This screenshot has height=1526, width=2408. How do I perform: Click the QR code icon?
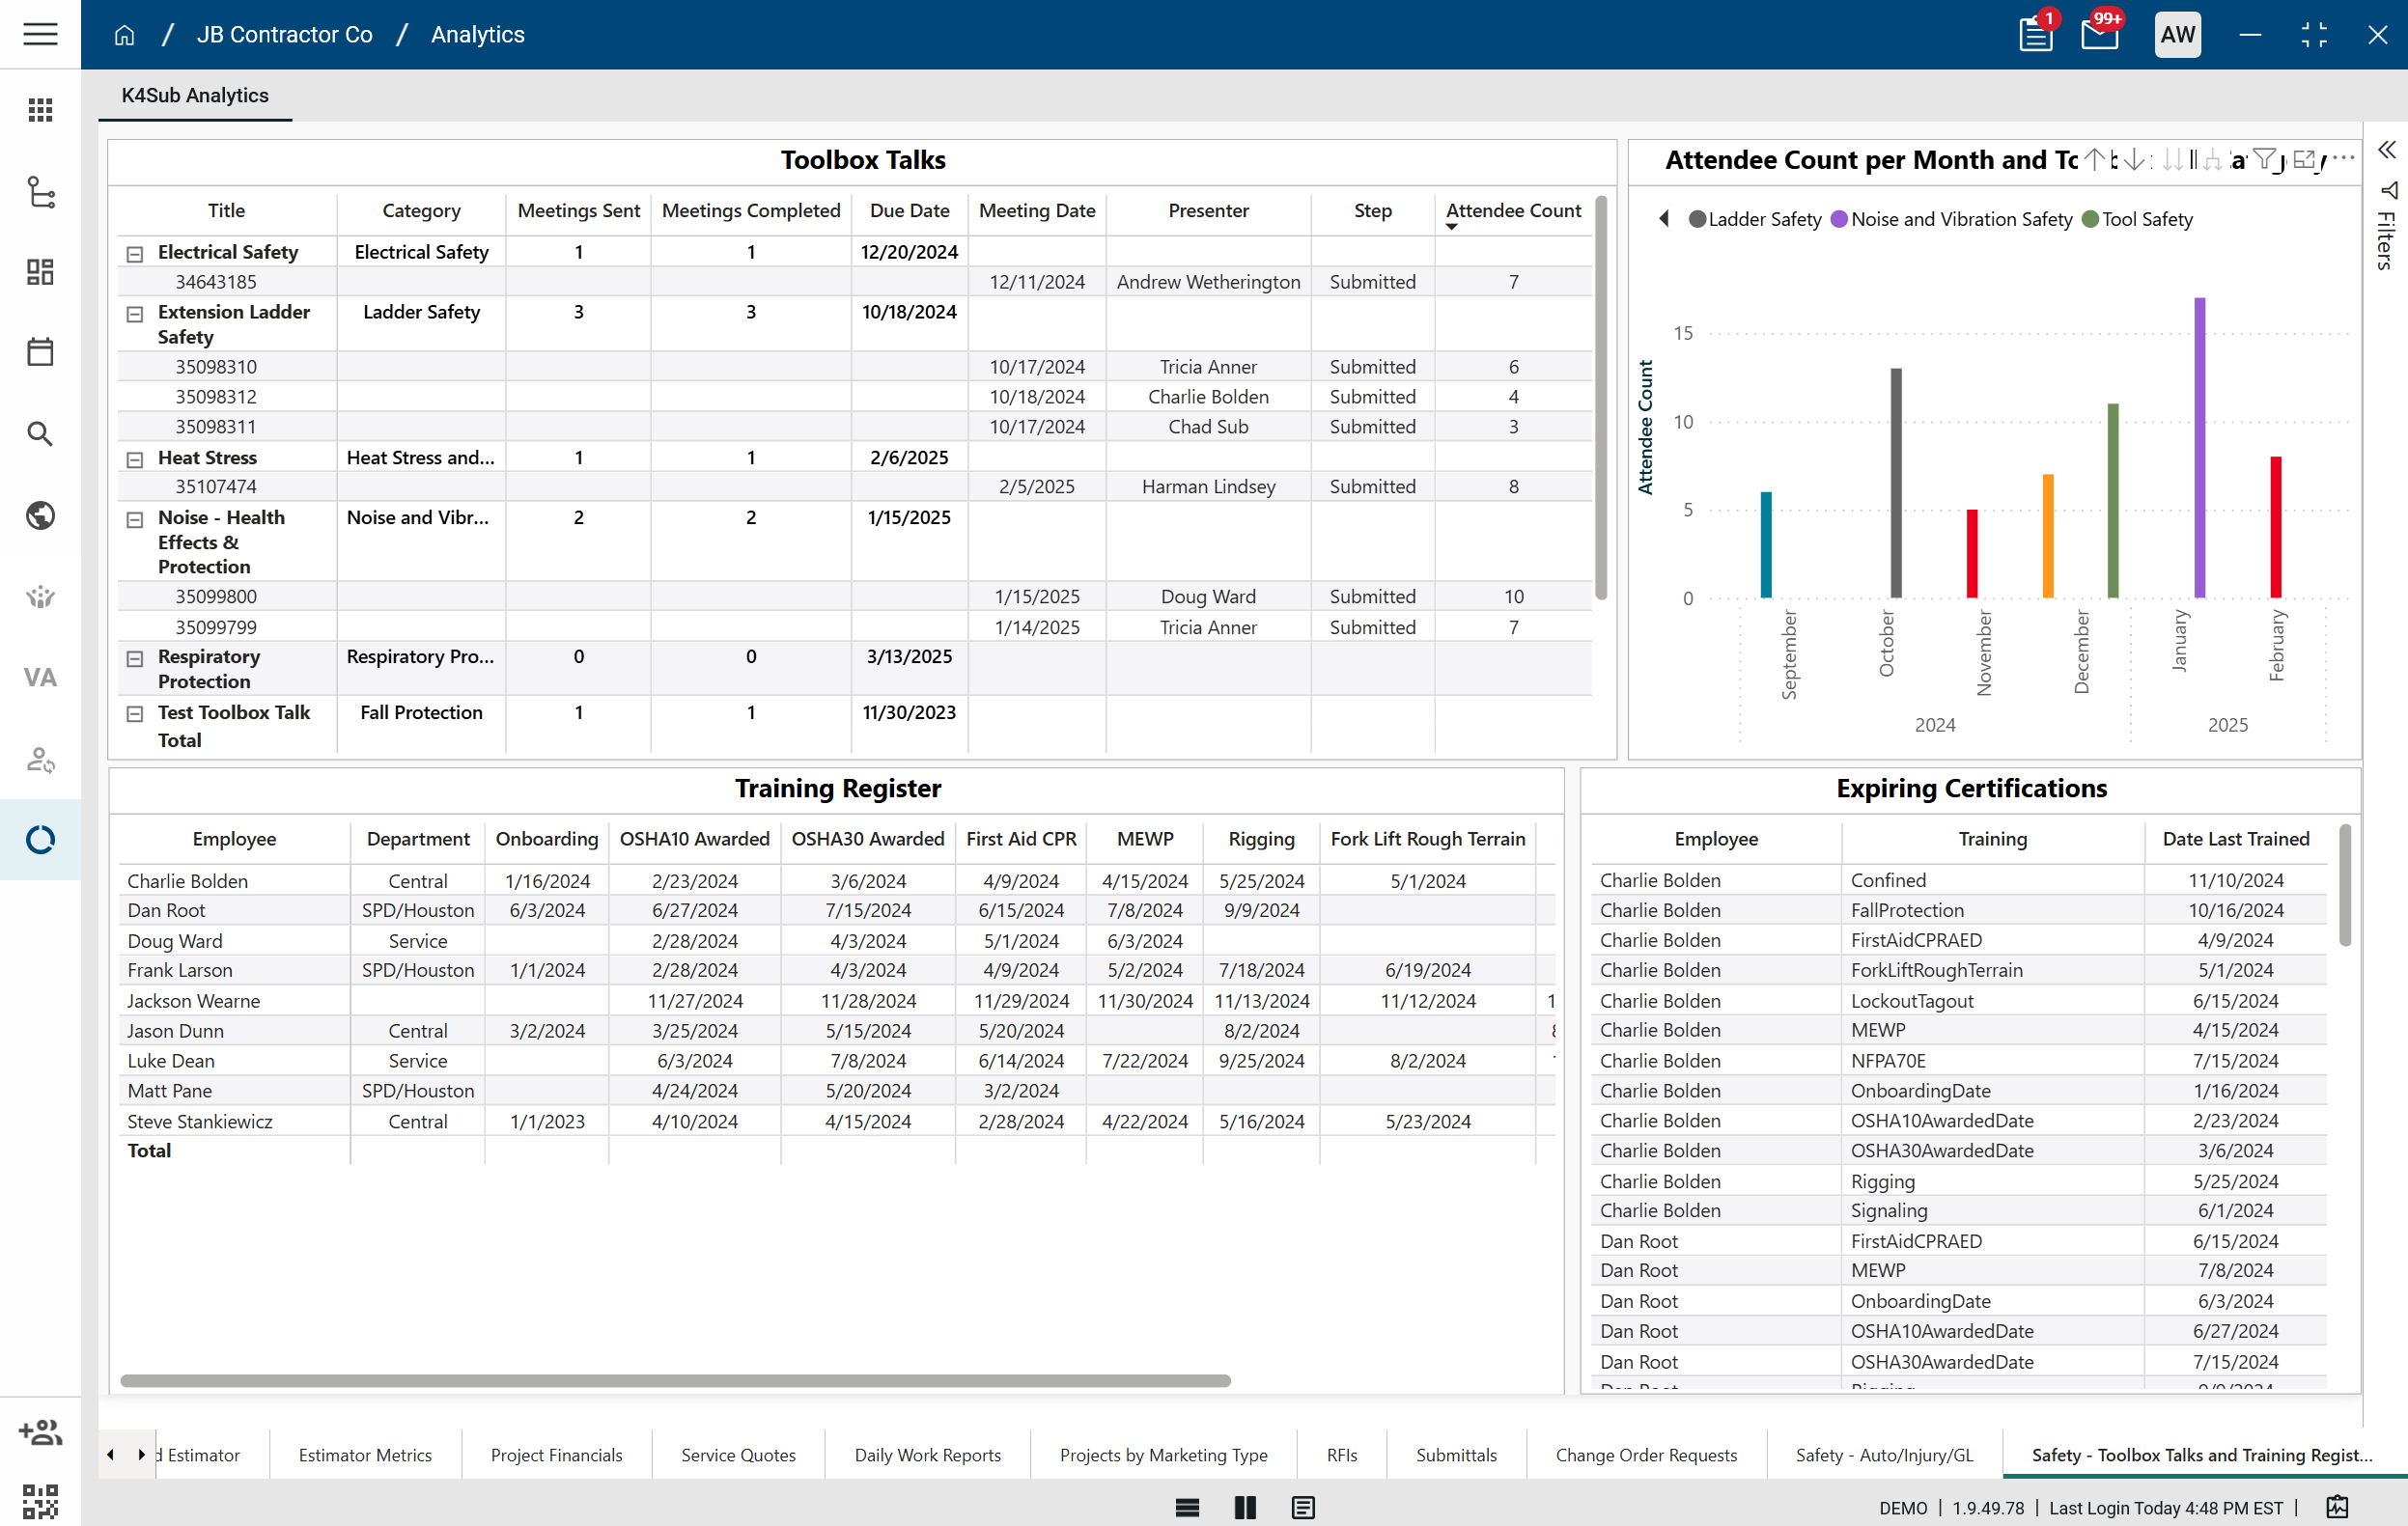(40, 1500)
